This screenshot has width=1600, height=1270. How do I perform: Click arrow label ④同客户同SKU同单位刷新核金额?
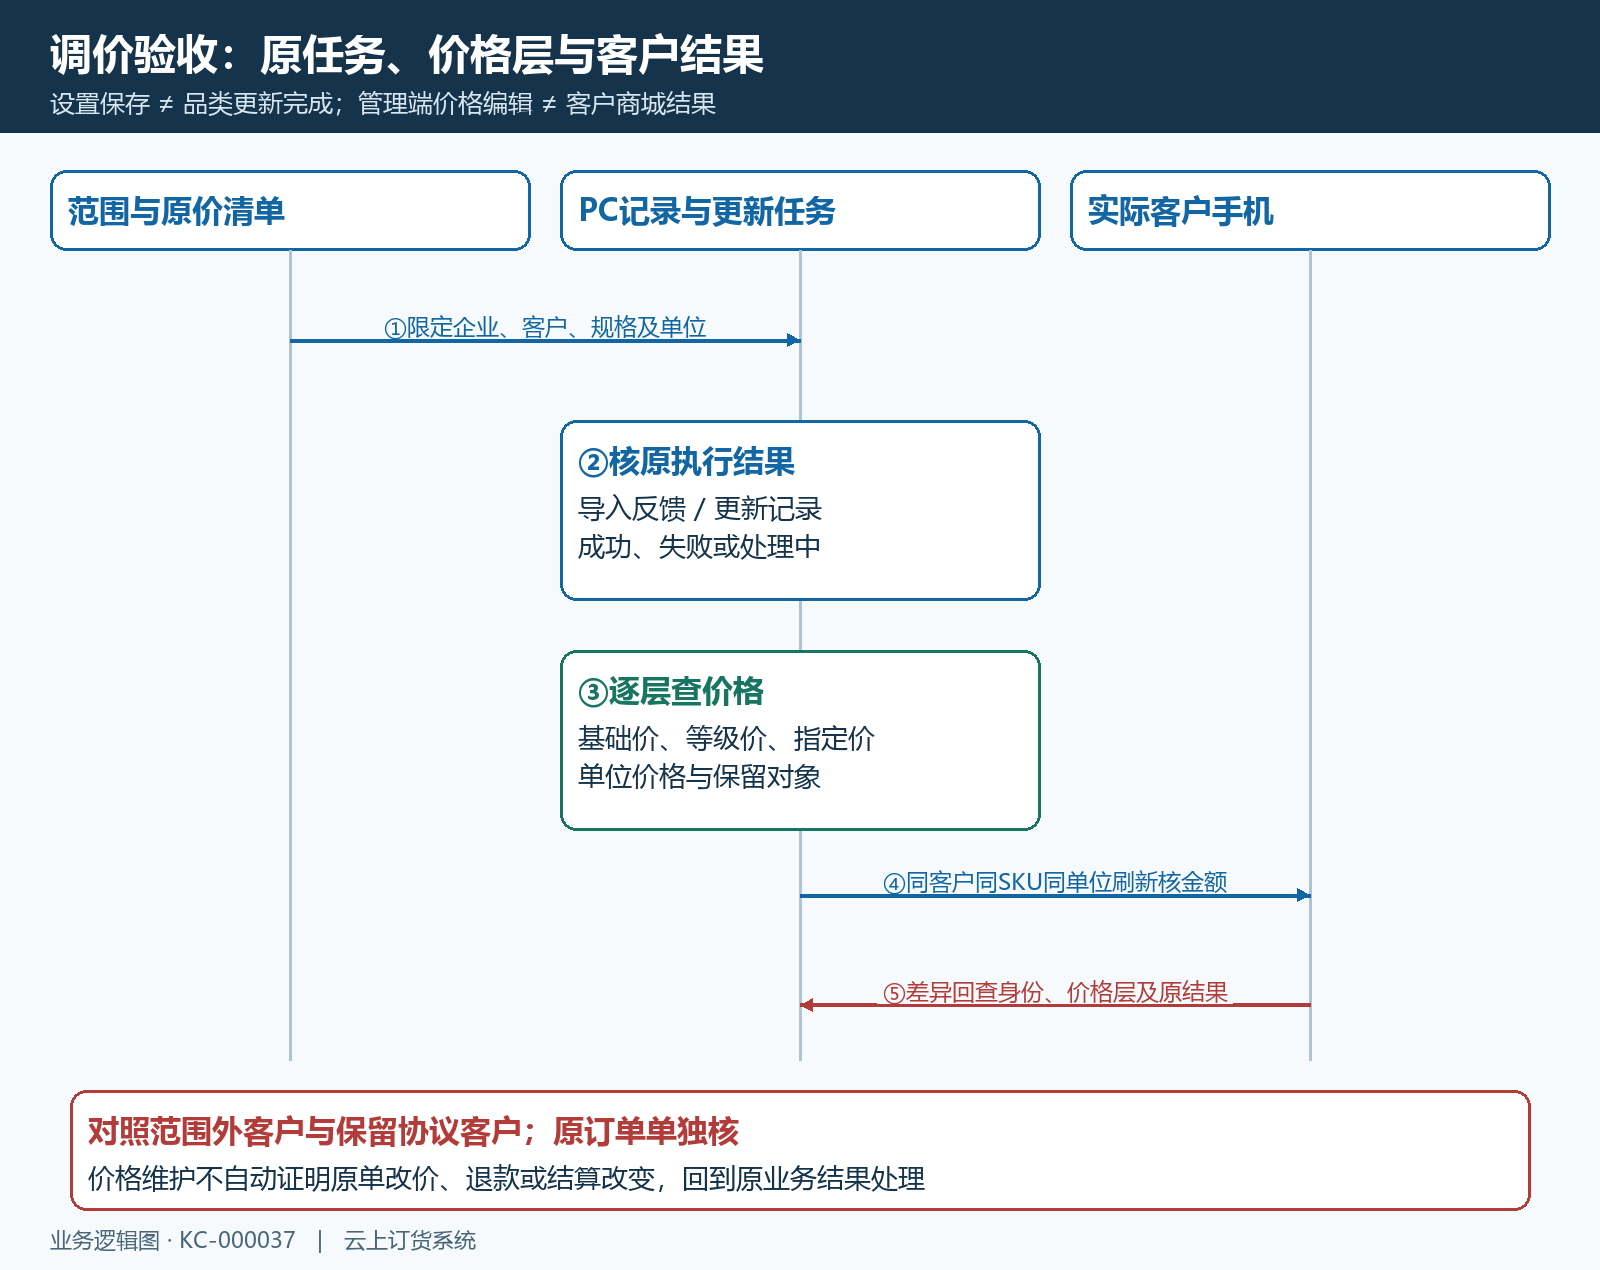(1055, 882)
